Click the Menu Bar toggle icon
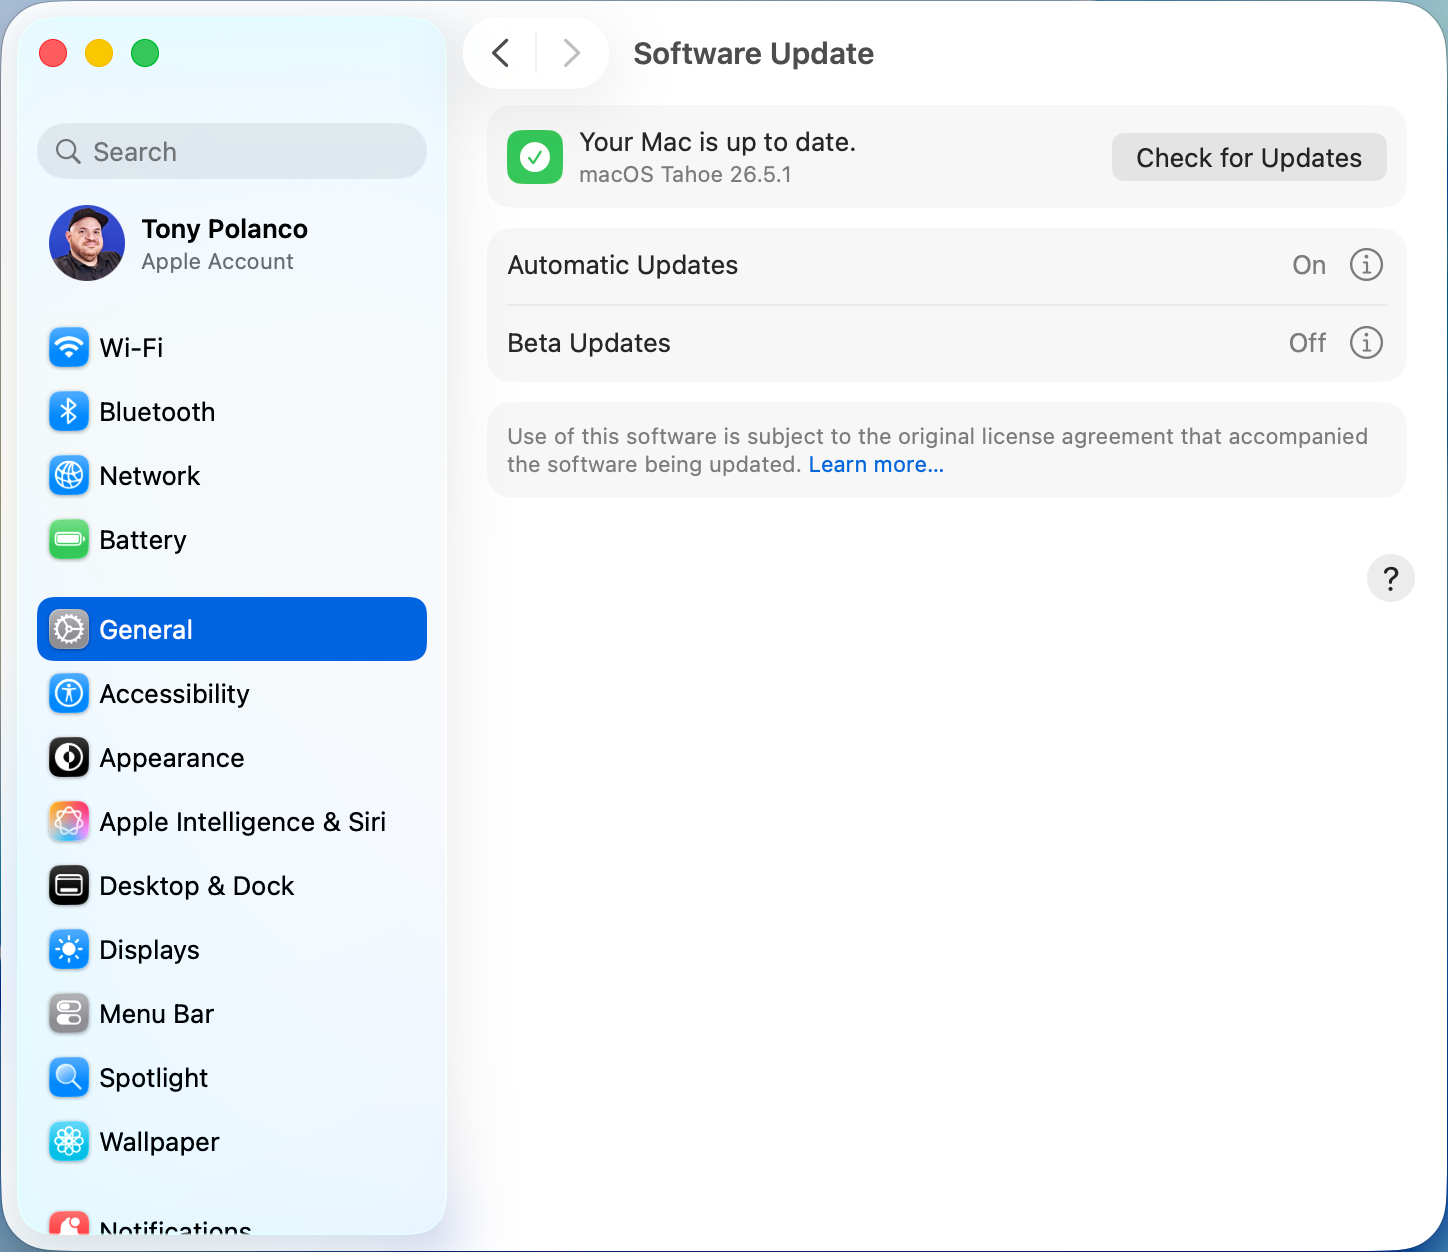Viewport: 1448px width, 1252px height. coord(69,1013)
